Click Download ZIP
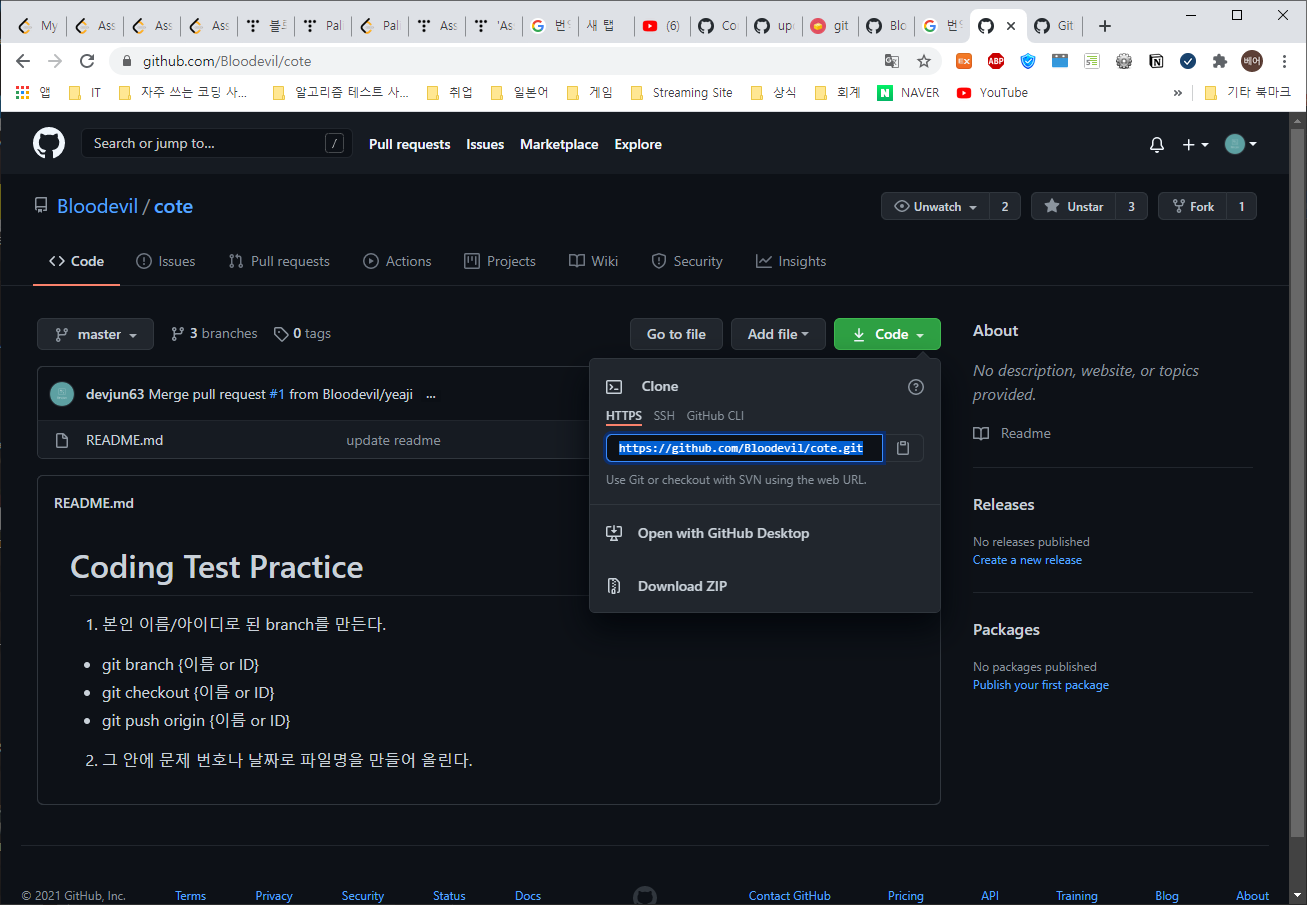 (682, 586)
